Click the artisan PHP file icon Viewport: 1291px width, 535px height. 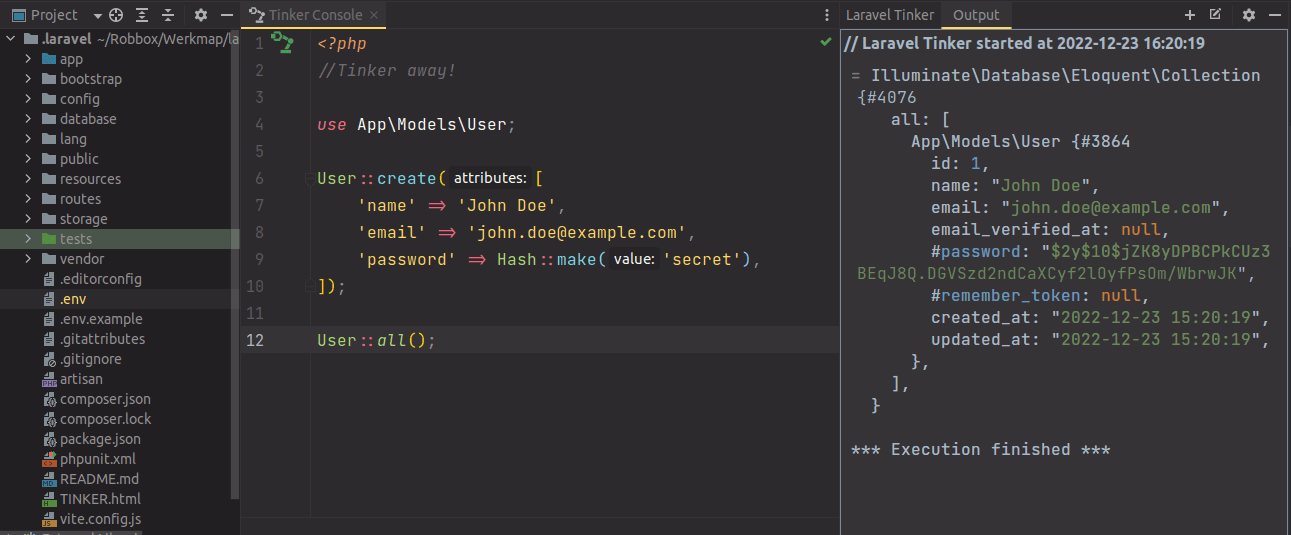[49, 379]
